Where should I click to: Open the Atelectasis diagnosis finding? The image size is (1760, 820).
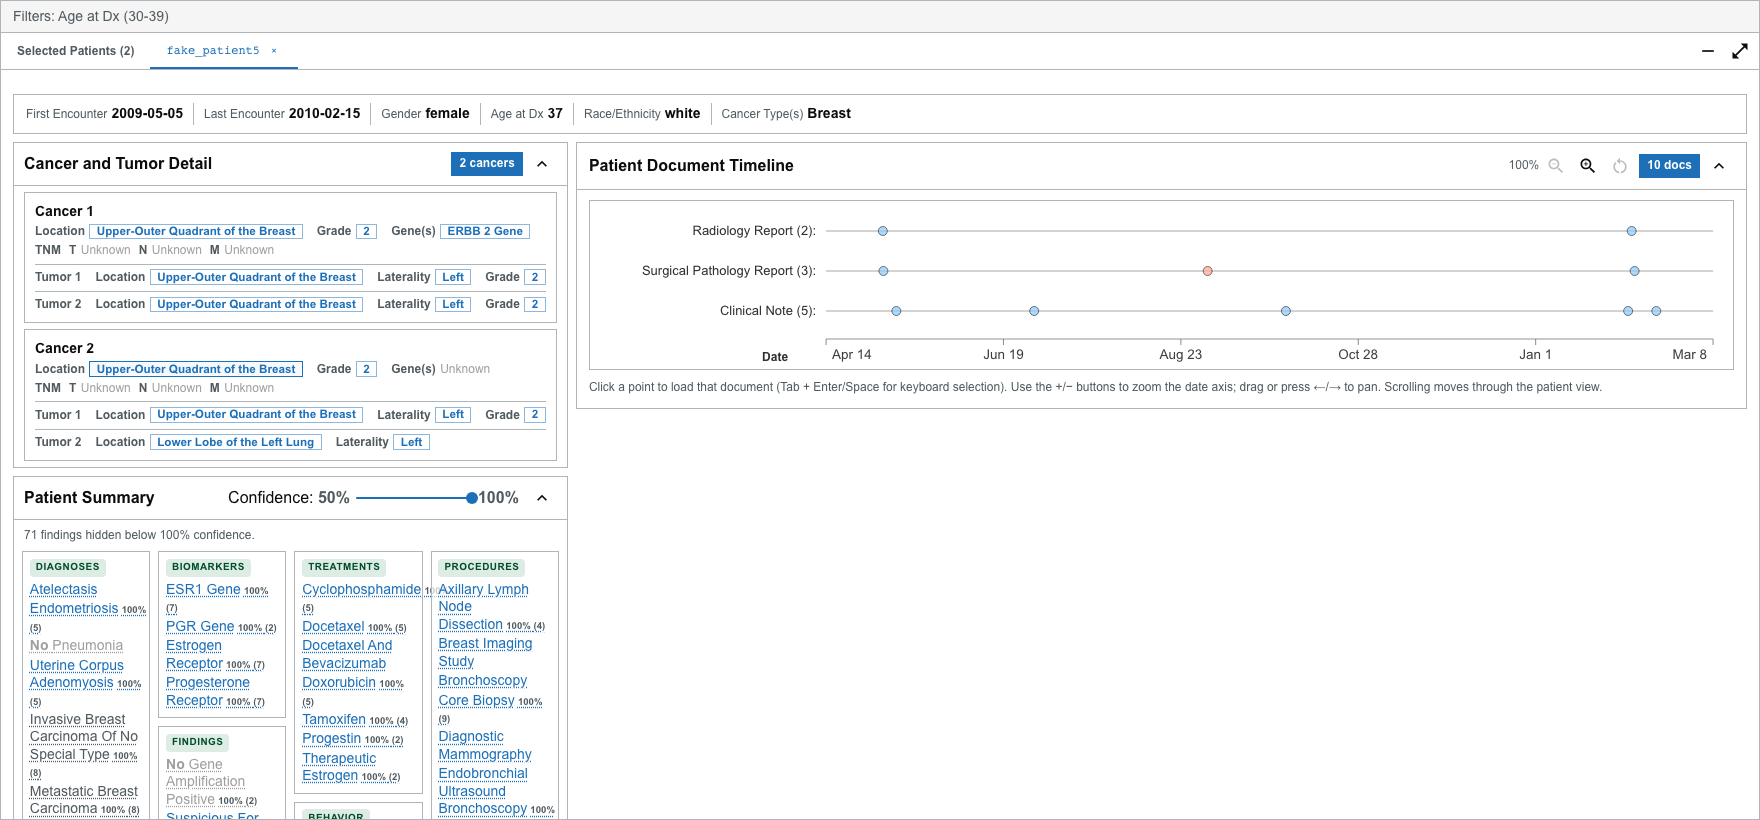(64, 590)
